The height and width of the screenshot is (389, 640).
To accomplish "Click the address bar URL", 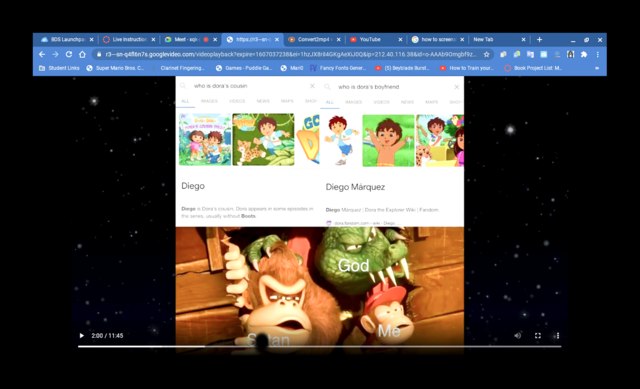I will [291, 54].
